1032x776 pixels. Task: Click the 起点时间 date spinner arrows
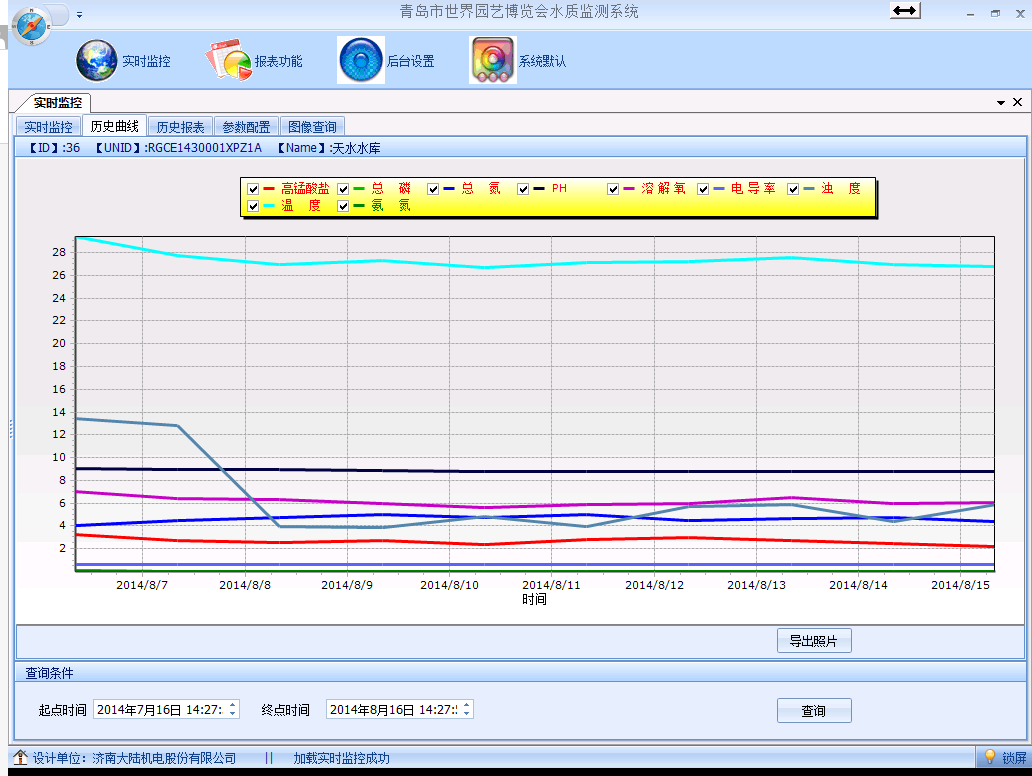[233, 709]
